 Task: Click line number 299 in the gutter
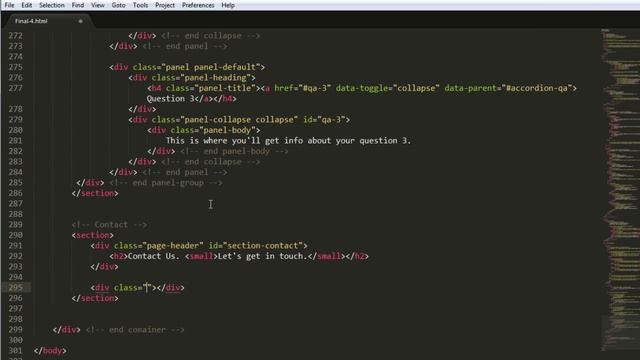pos(16,330)
